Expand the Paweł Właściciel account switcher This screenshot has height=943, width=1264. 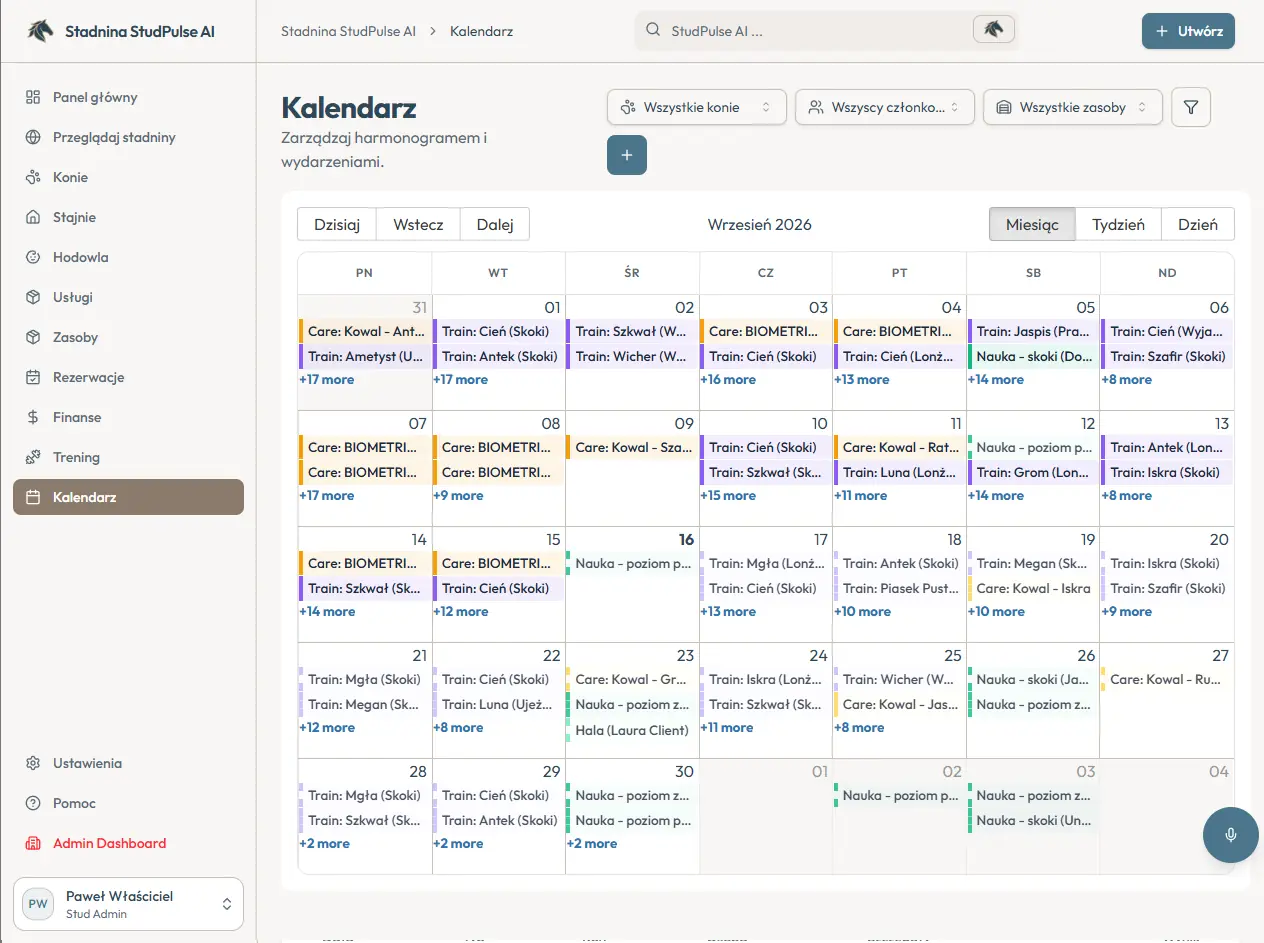128,904
